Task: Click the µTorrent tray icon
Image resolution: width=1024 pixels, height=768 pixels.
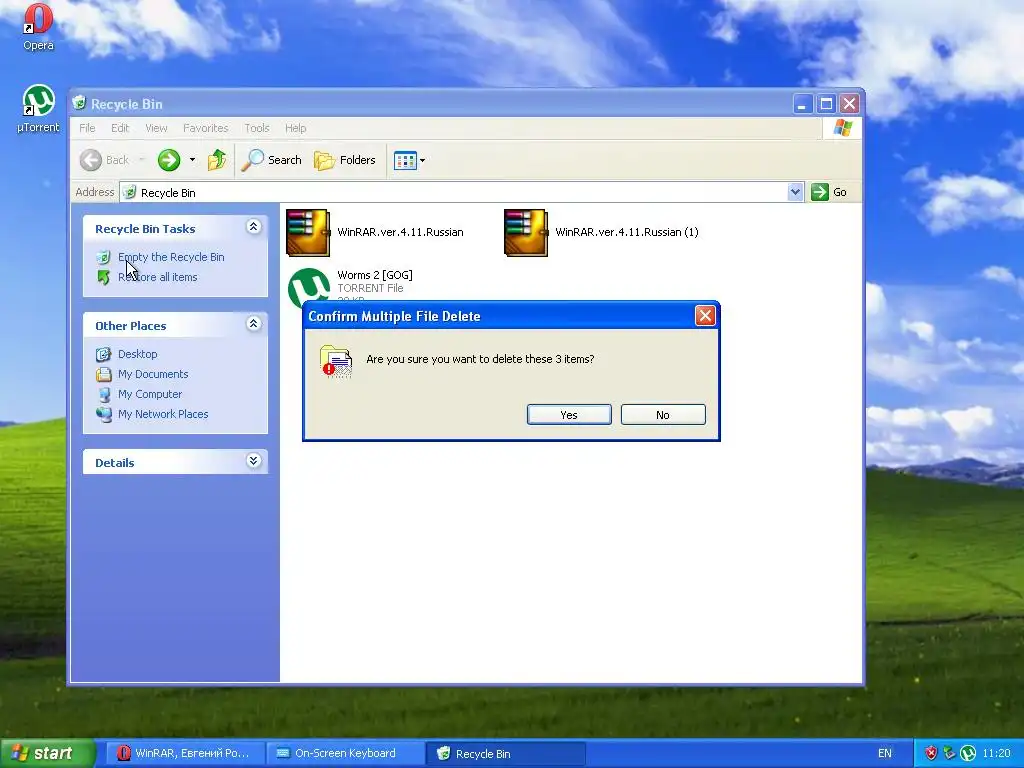Action: point(968,753)
